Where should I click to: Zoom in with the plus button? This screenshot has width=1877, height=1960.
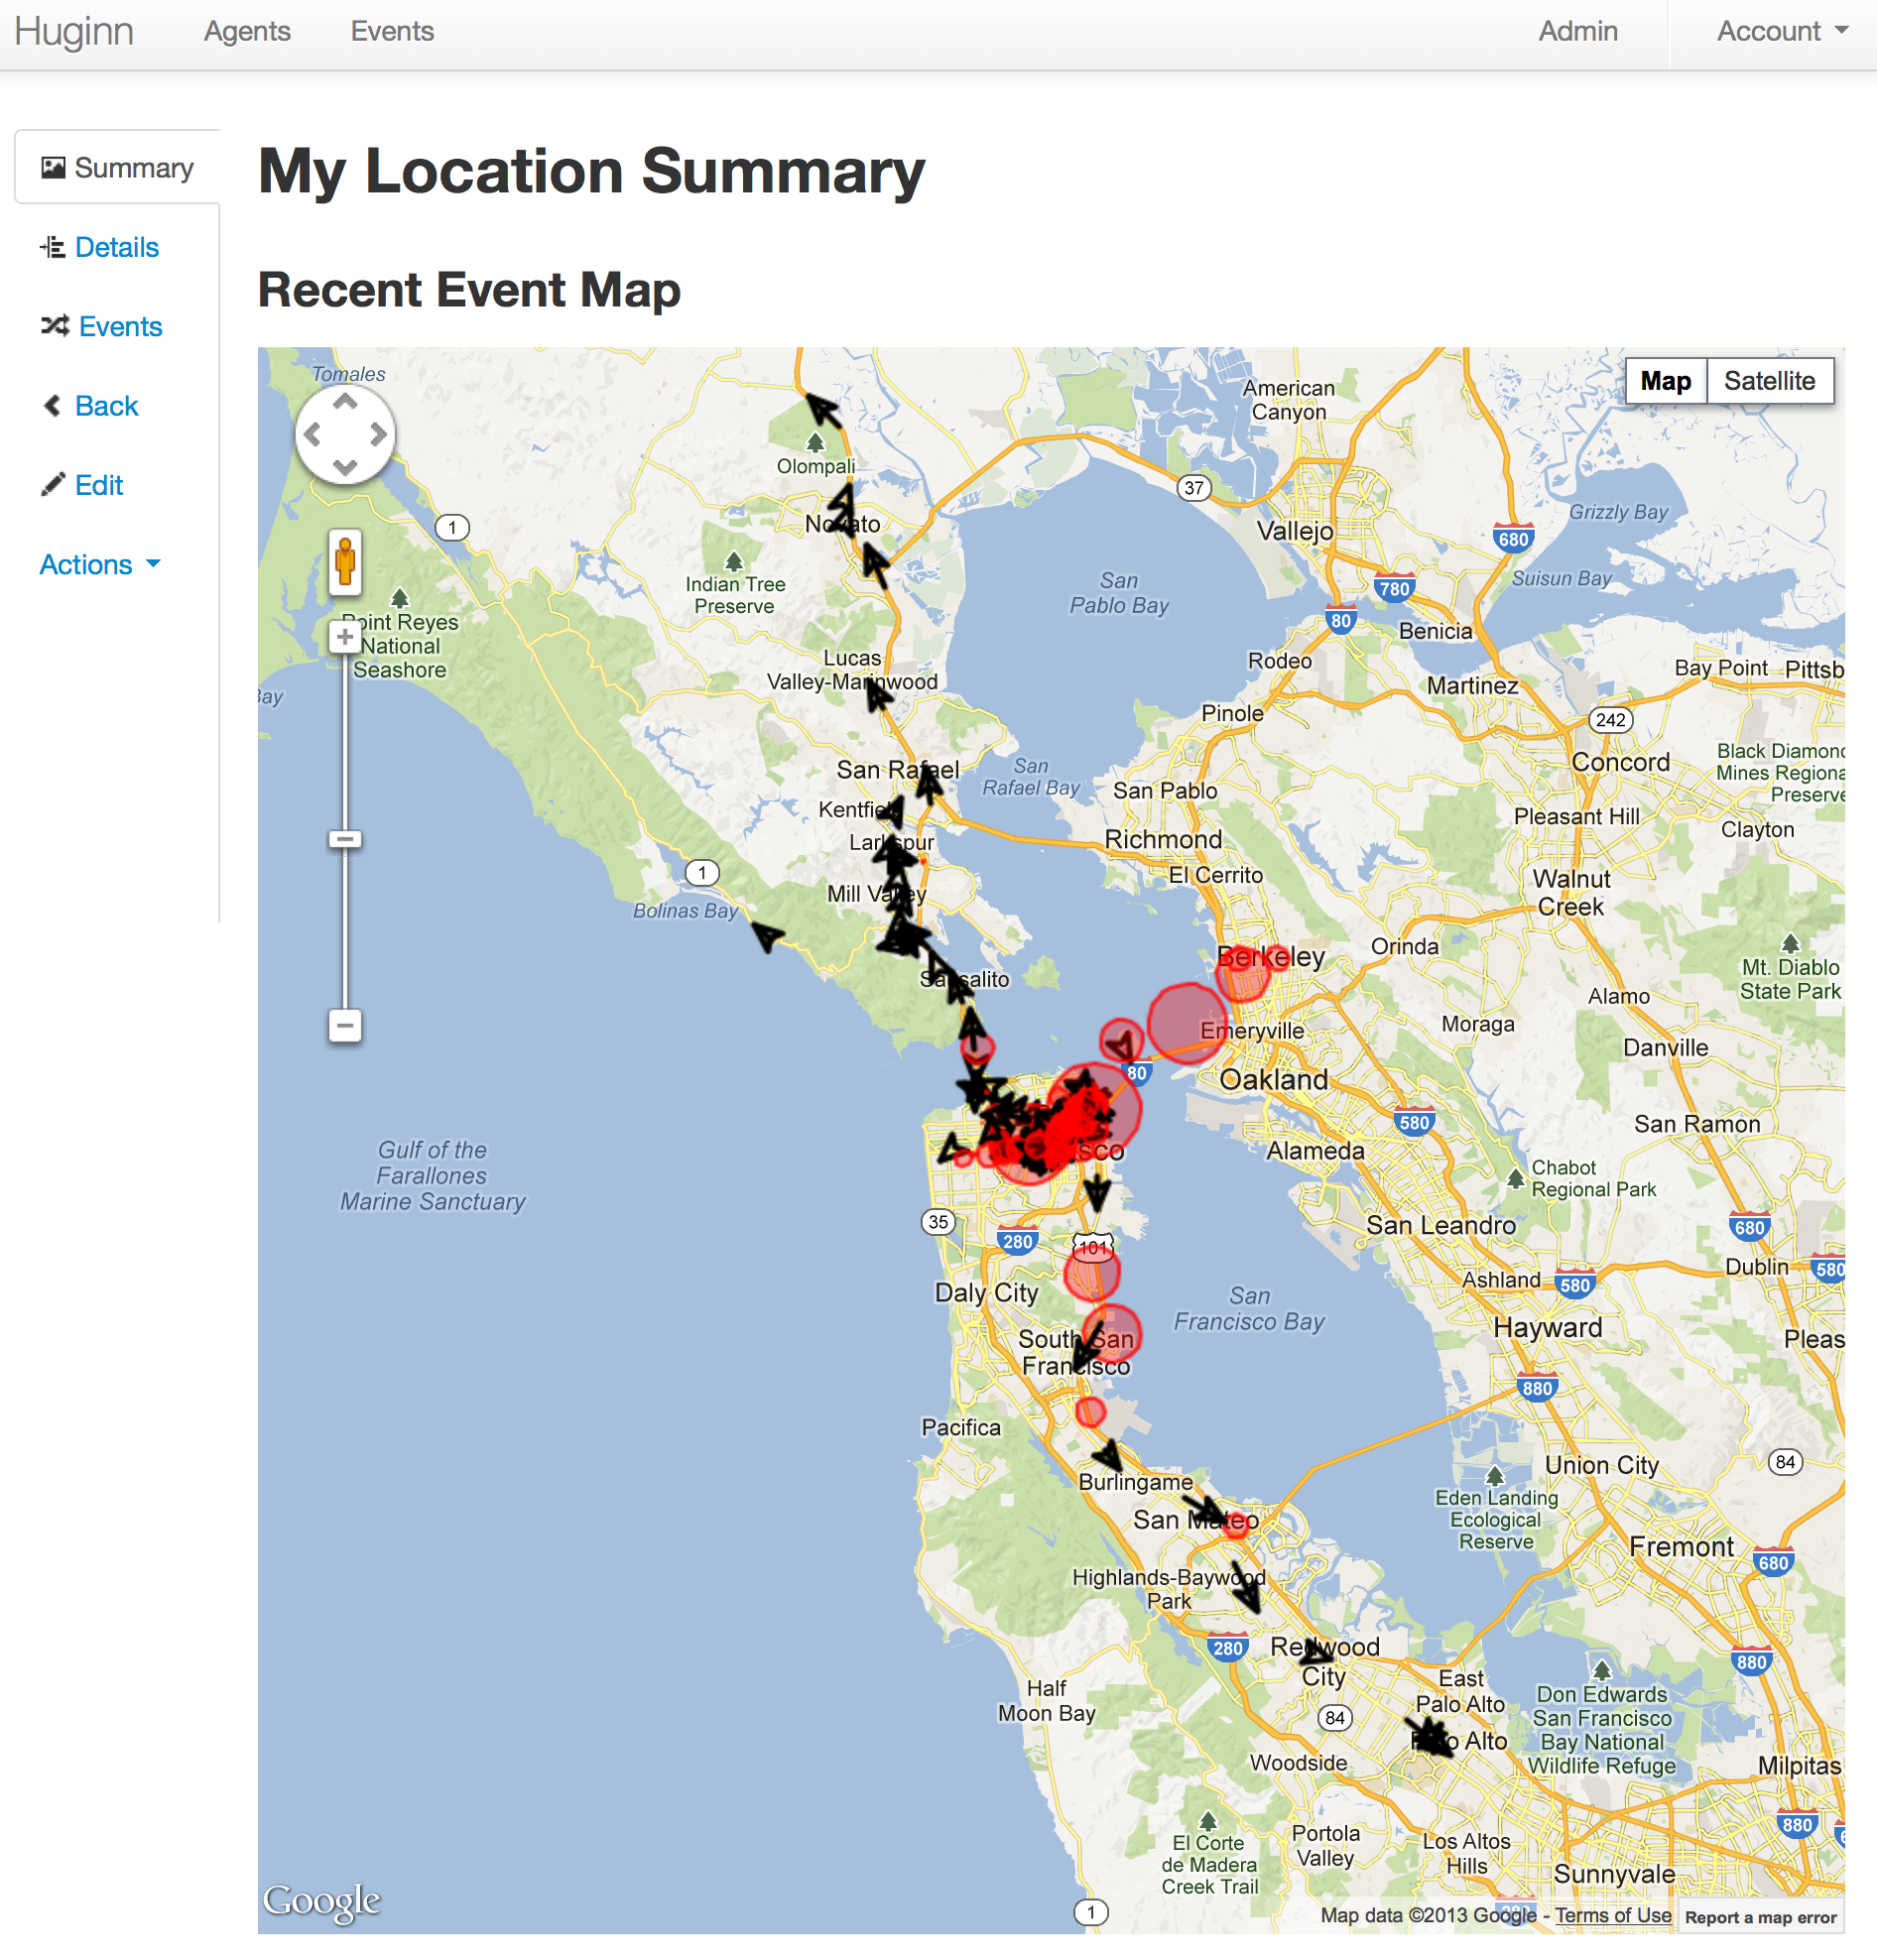click(345, 637)
